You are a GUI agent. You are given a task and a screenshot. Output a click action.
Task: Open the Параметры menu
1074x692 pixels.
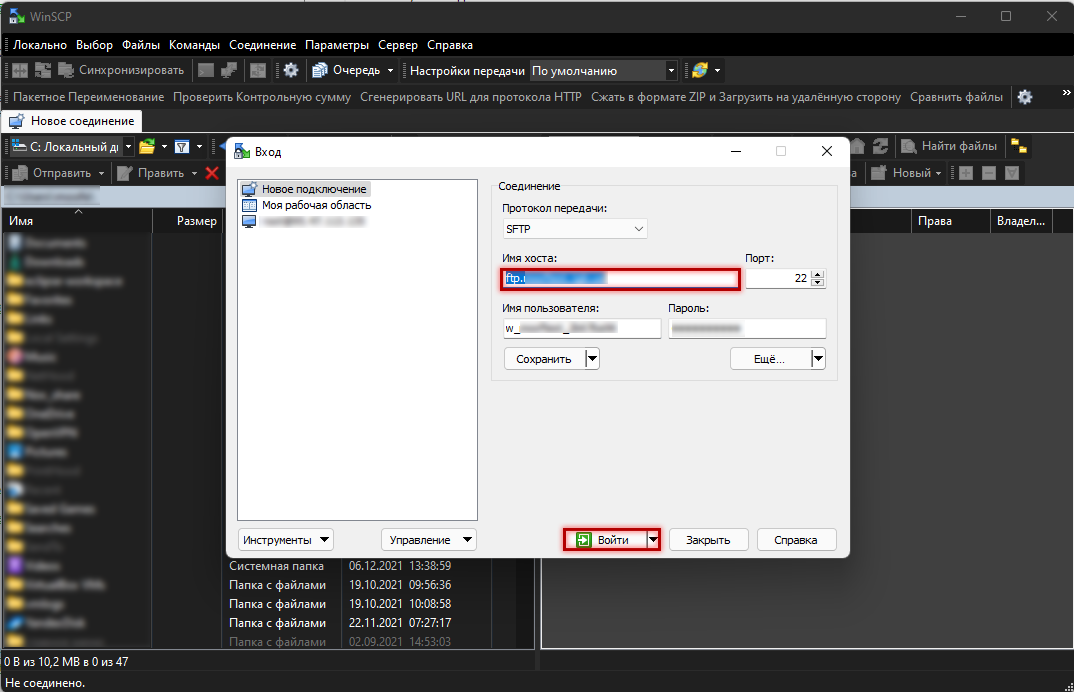pos(337,45)
